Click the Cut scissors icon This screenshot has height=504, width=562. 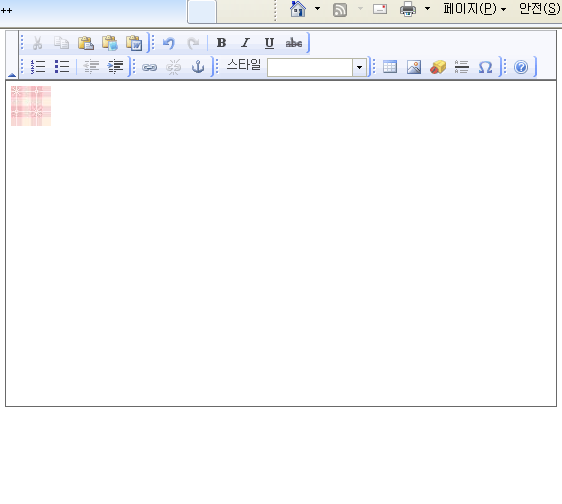37,43
